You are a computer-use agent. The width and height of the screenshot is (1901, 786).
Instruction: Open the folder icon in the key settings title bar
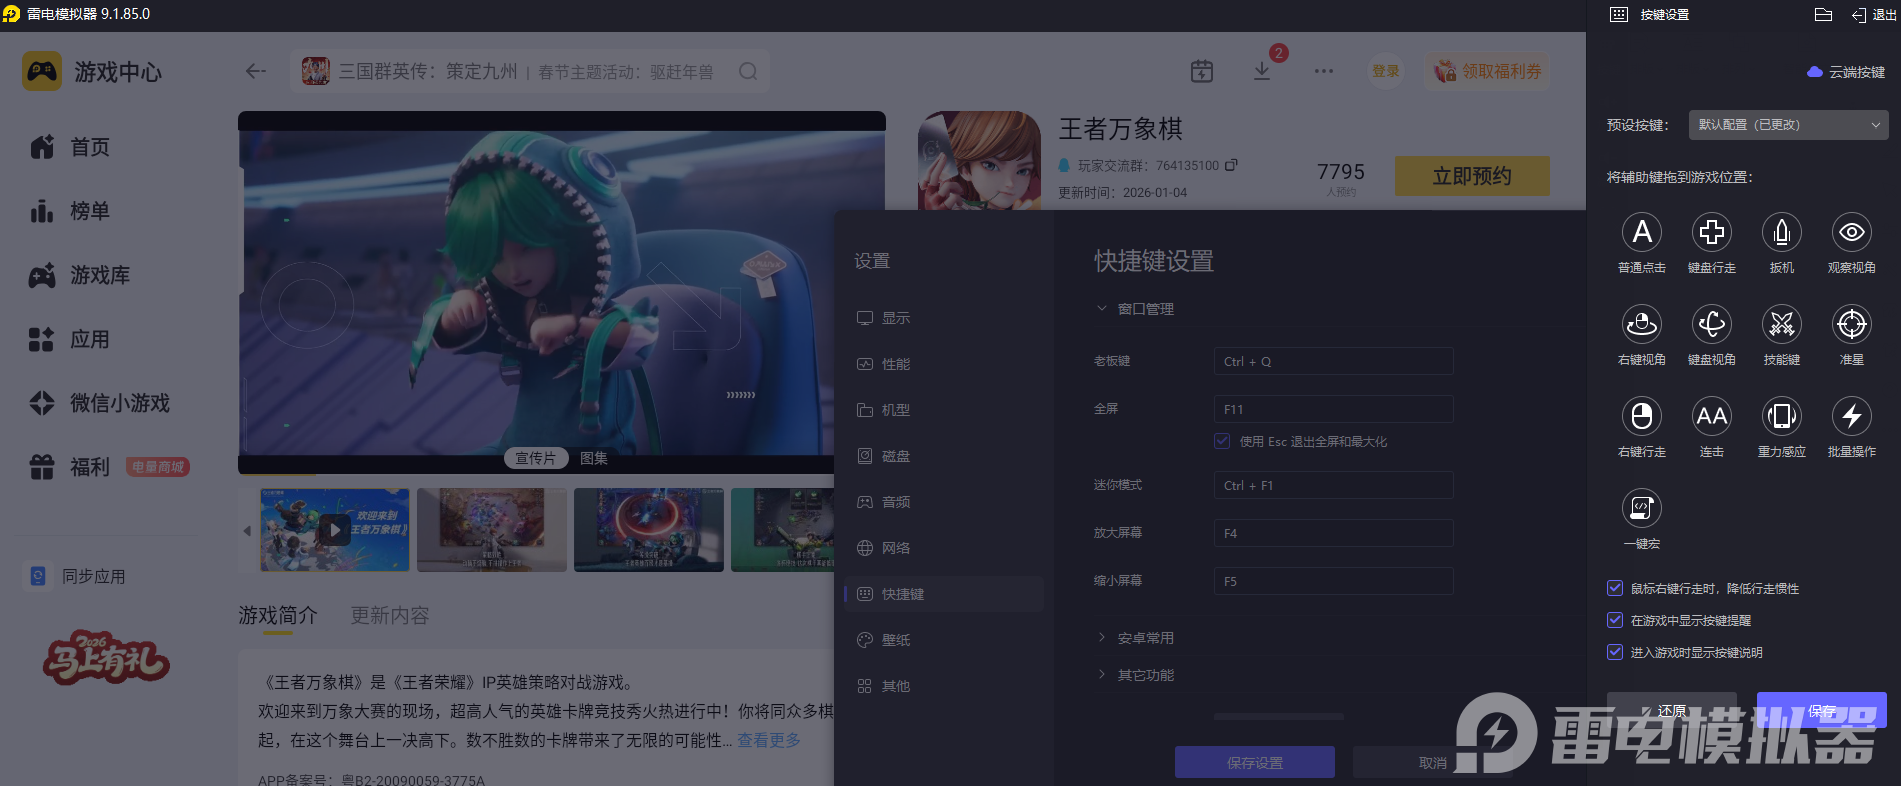tap(1823, 14)
